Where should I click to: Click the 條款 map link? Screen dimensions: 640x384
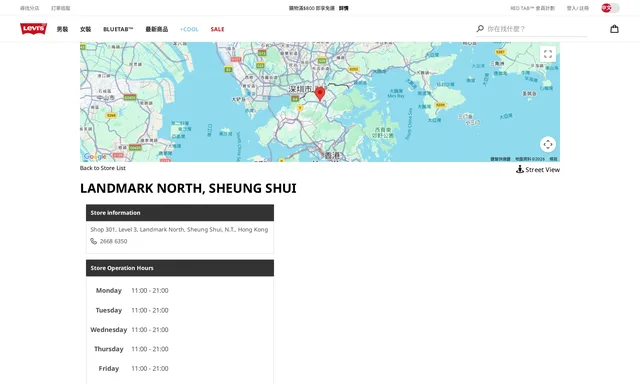click(553, 159)
